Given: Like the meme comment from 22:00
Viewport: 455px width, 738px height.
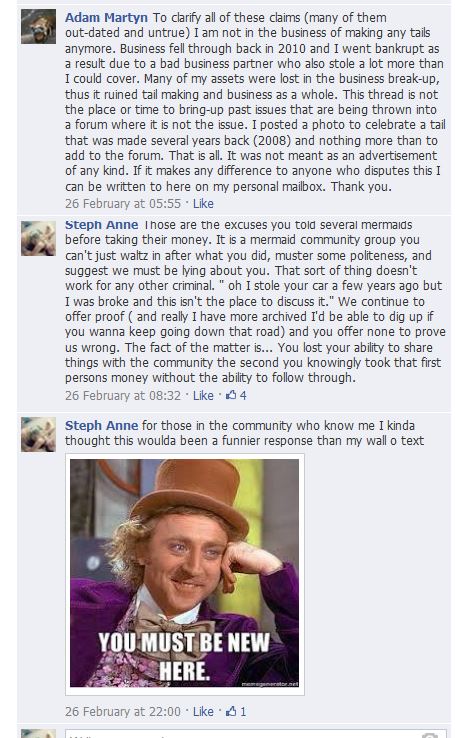Looking at the screenshot, I should pos(203,711).
